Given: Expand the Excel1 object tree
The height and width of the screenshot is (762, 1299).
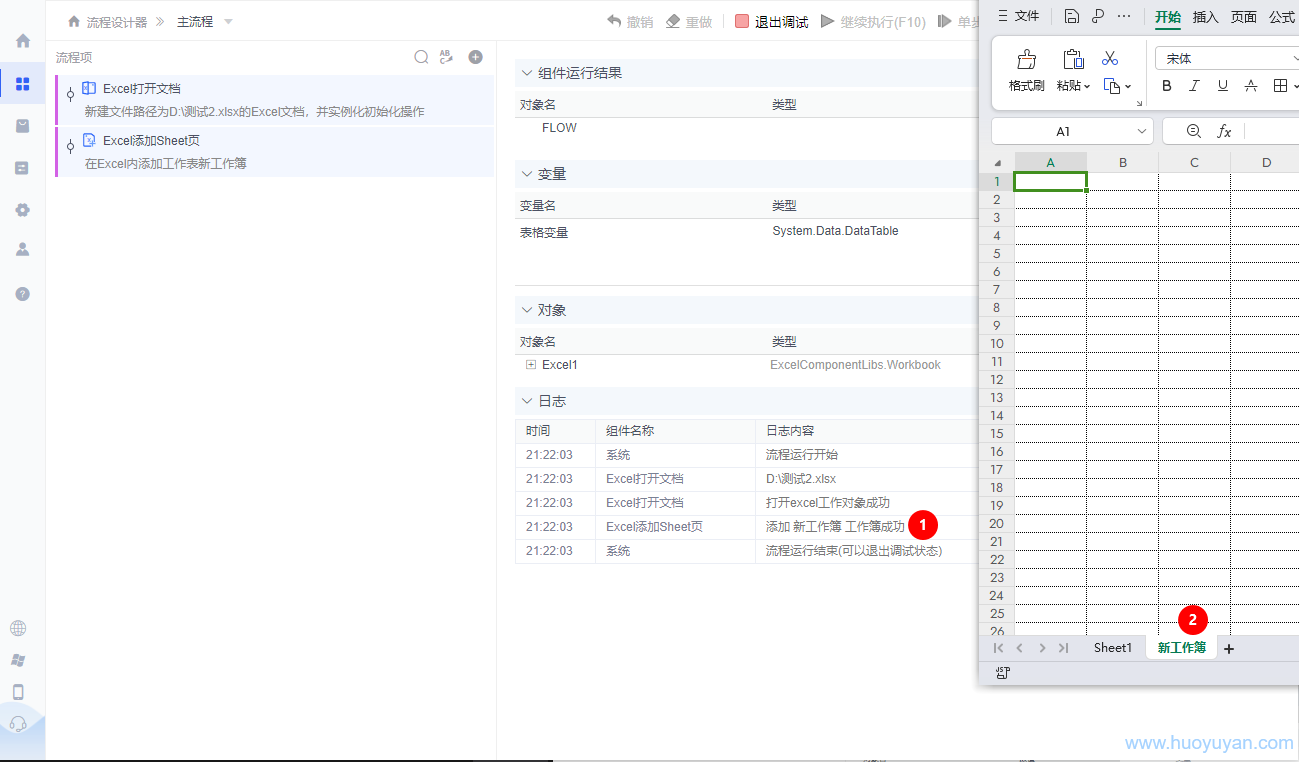Looking at the screenshot, I should click(x=530, y=364).
